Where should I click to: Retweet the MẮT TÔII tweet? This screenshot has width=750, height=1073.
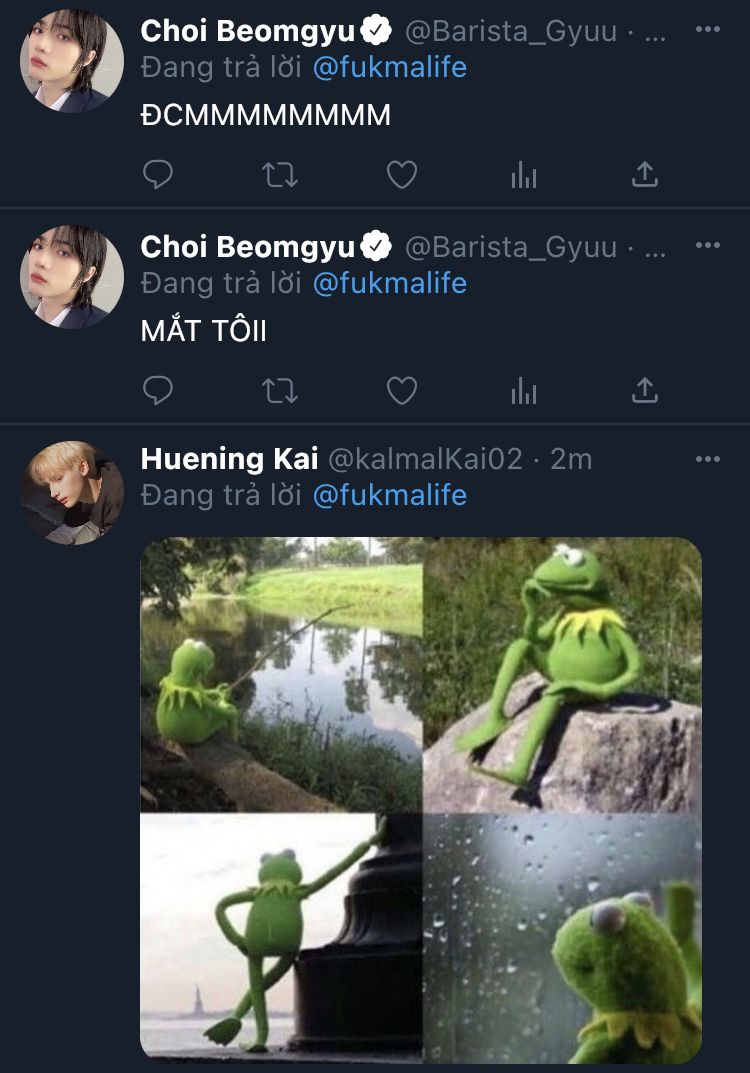(x=279, y=390)
